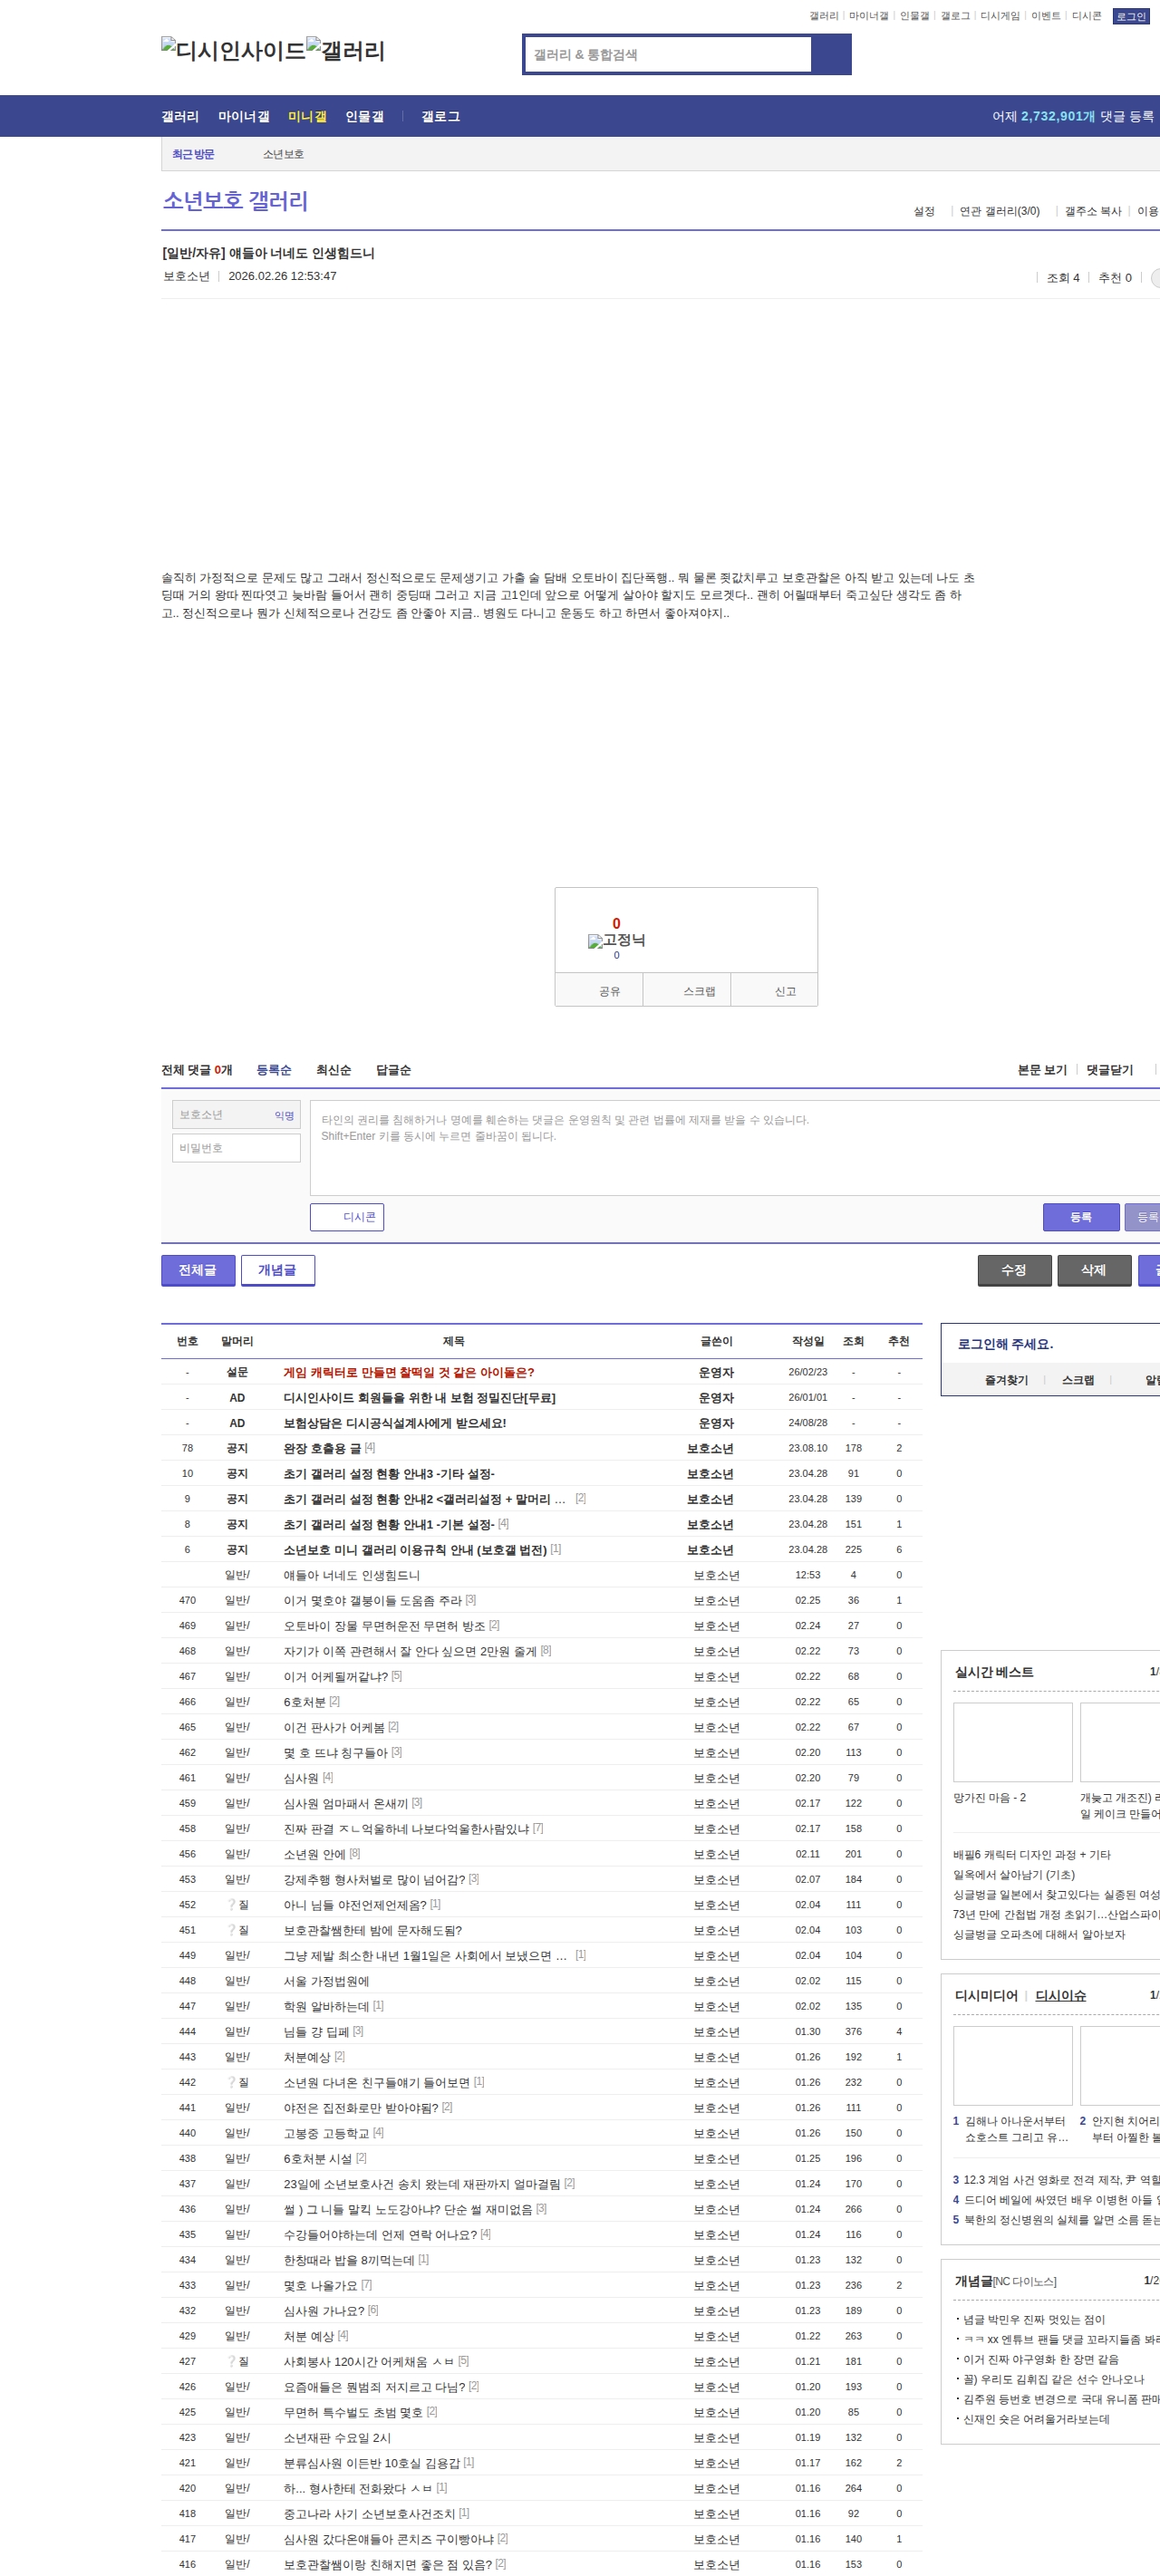Click the 비밀번호 password input field
The width and height of the screenshot is (1160, 2576).
coord(236,1148)
